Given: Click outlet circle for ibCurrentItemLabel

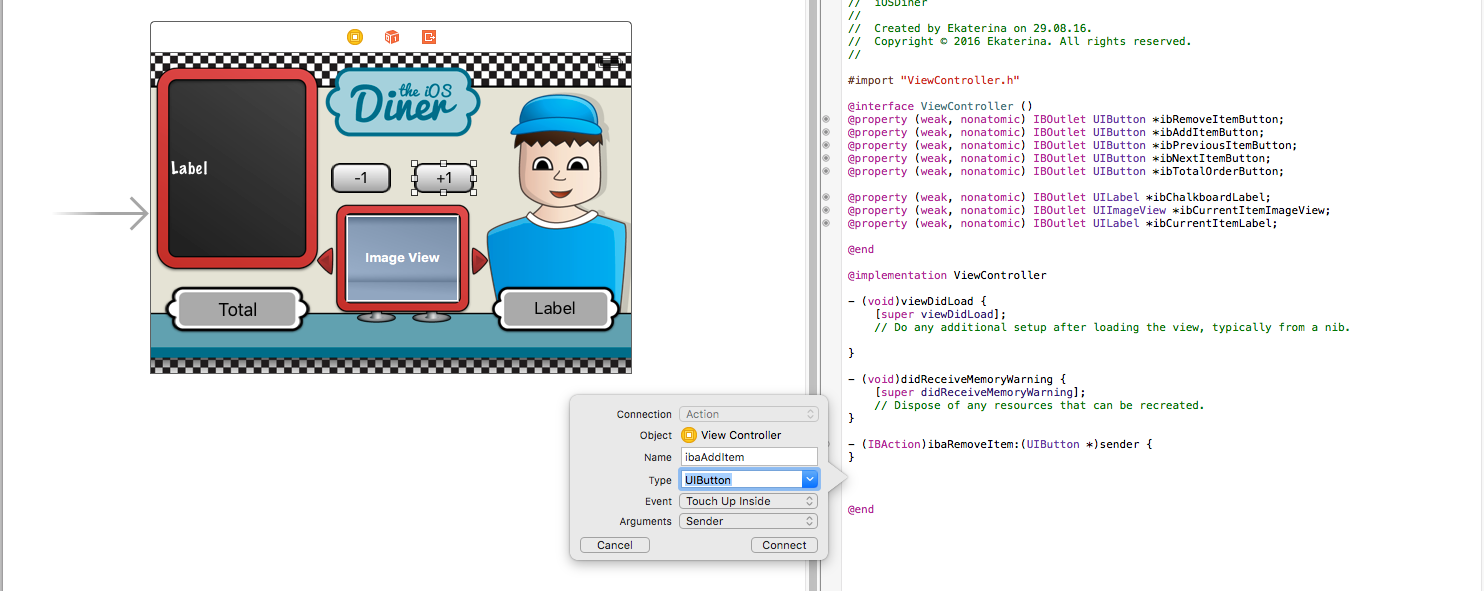Looking at the screenshot, I should click(826, 223).
